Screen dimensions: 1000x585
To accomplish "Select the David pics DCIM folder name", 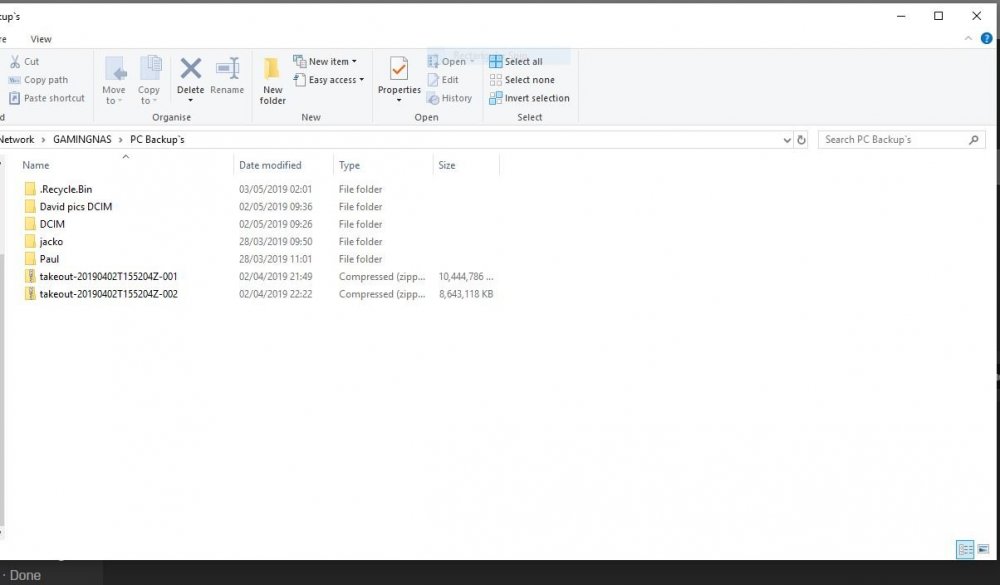I will tap(76, 207).
